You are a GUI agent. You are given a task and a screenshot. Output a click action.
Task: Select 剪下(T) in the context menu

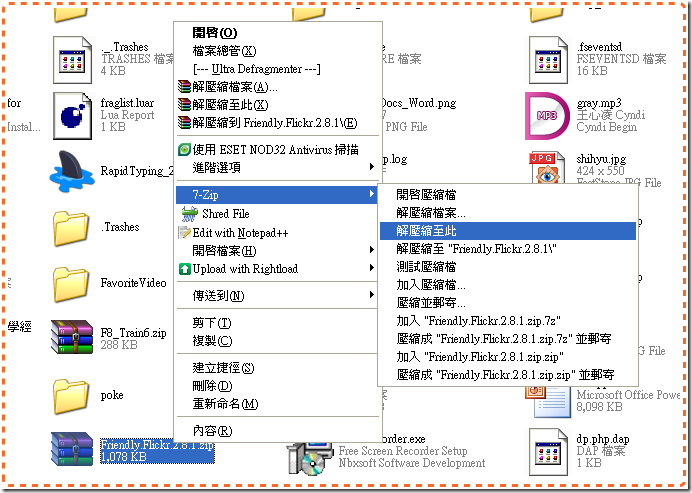[278, 323]
